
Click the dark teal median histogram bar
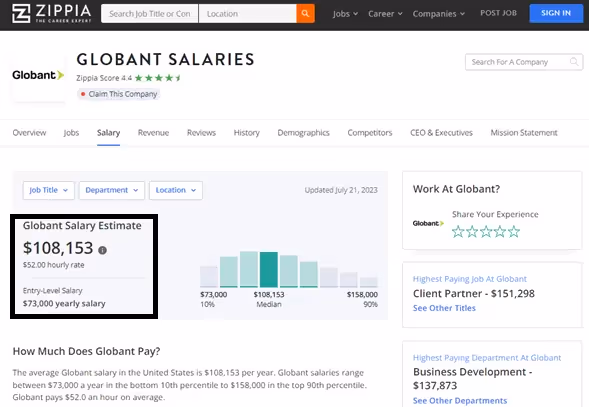269,269
